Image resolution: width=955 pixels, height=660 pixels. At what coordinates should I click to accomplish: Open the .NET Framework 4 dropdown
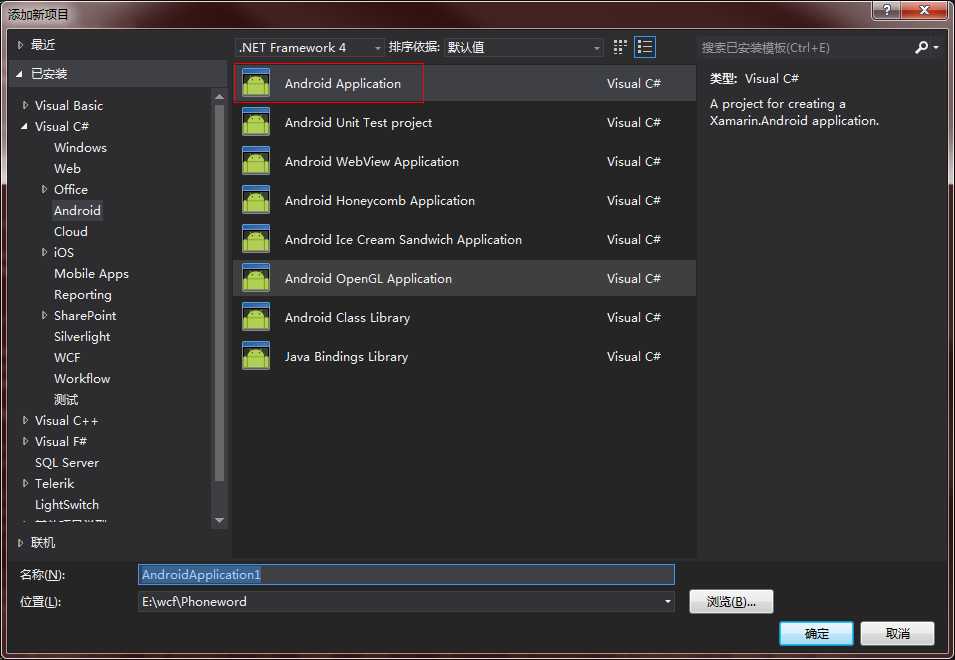310,47
